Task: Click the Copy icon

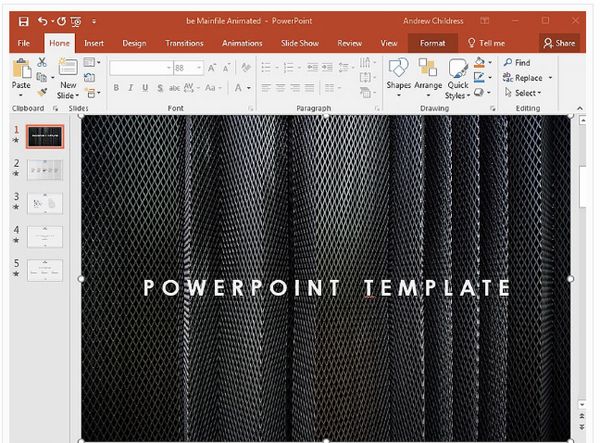Action: coord(41,78)
